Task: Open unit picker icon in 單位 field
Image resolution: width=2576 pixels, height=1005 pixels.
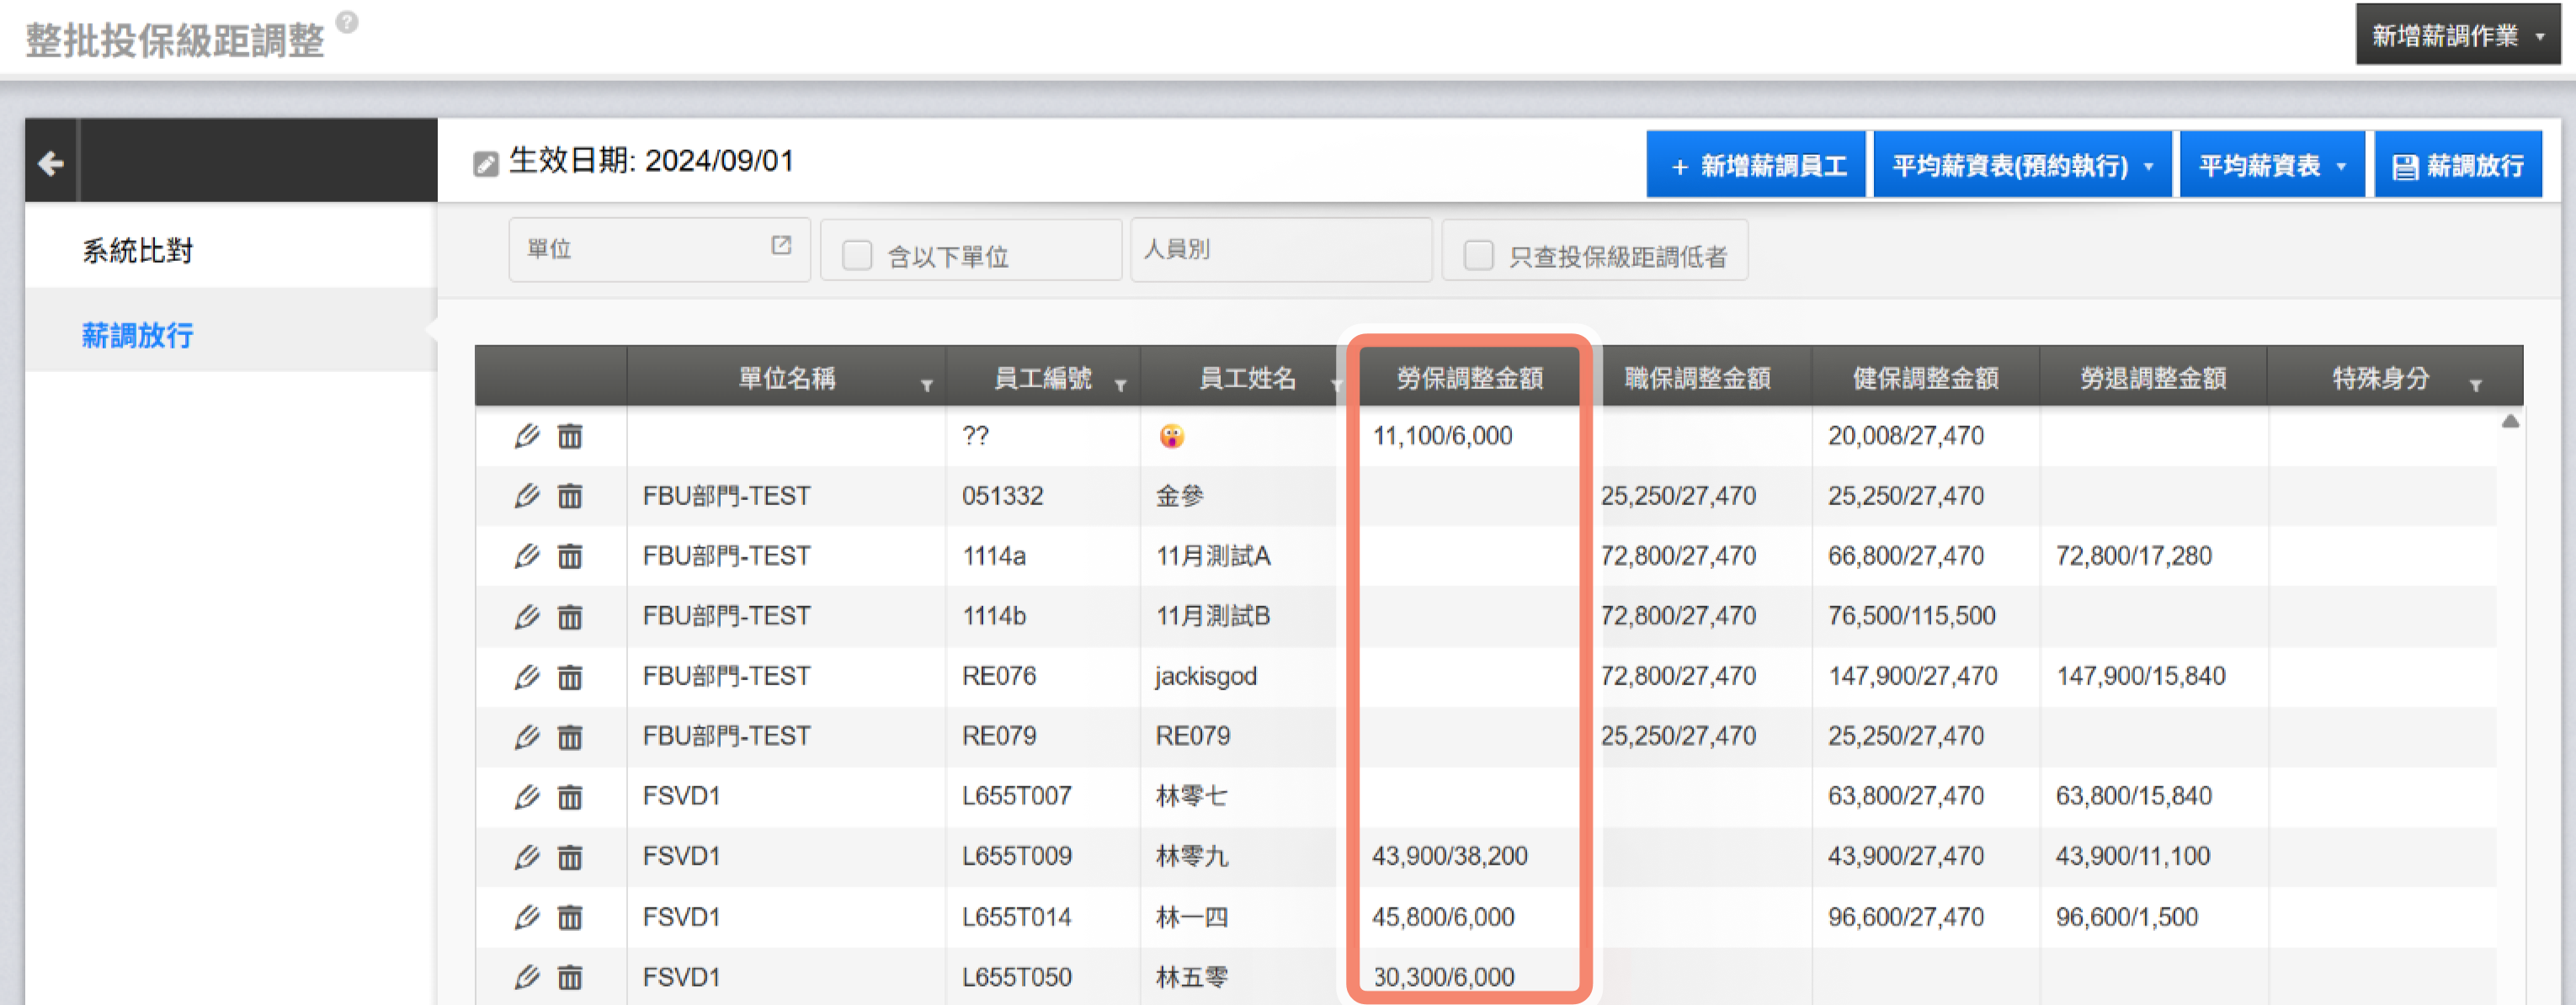Action: coord(781,246)
